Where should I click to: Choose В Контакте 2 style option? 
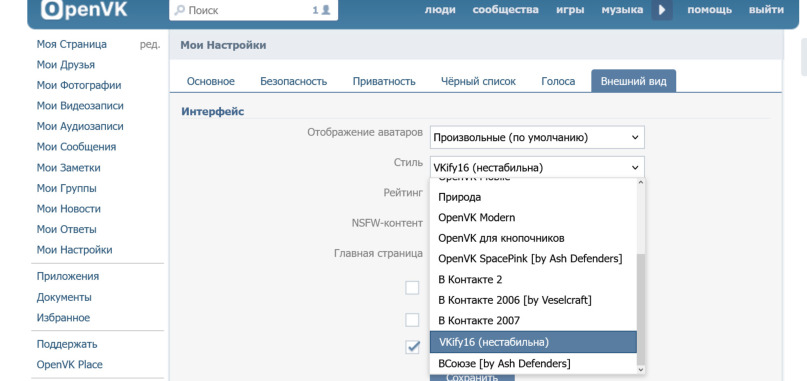coord(533,280)
